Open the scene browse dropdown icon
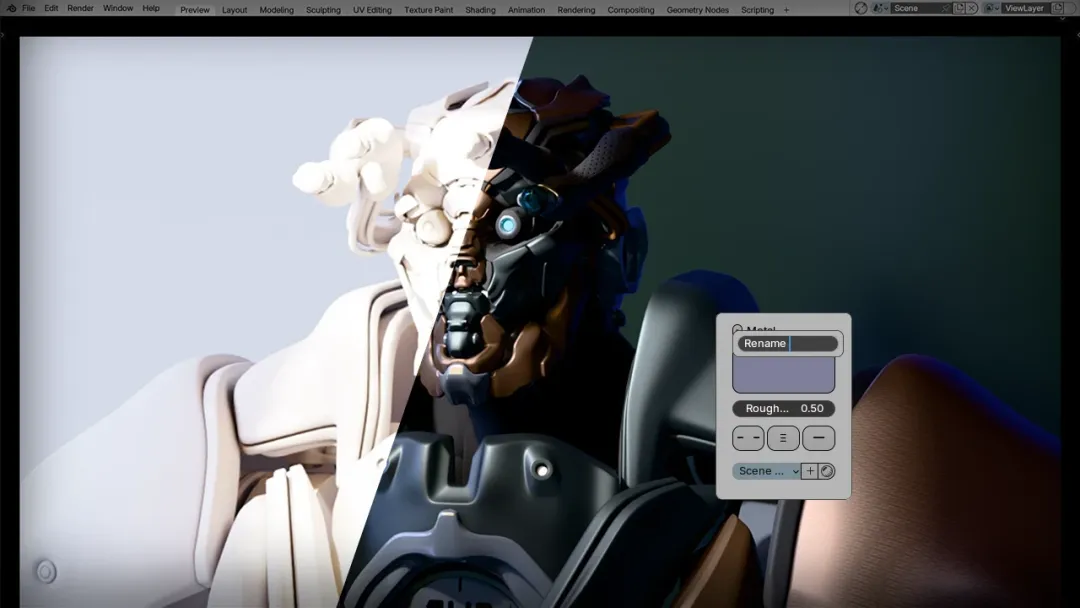 880,8
